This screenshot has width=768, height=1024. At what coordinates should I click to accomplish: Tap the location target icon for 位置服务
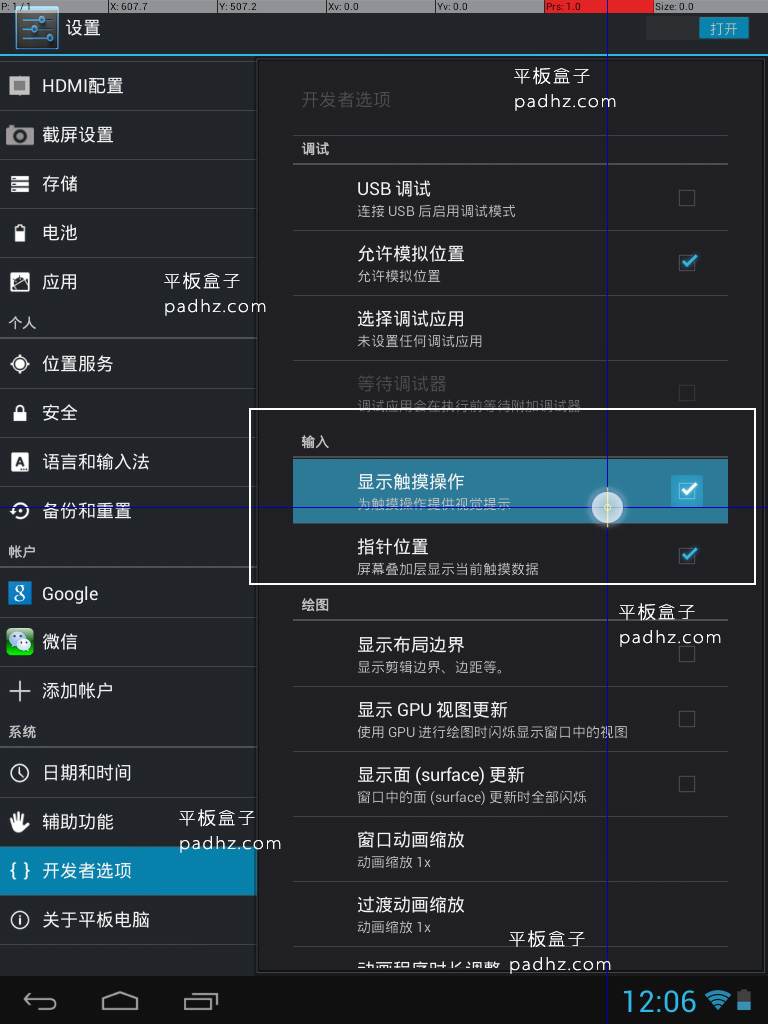[x=20, y=364]
